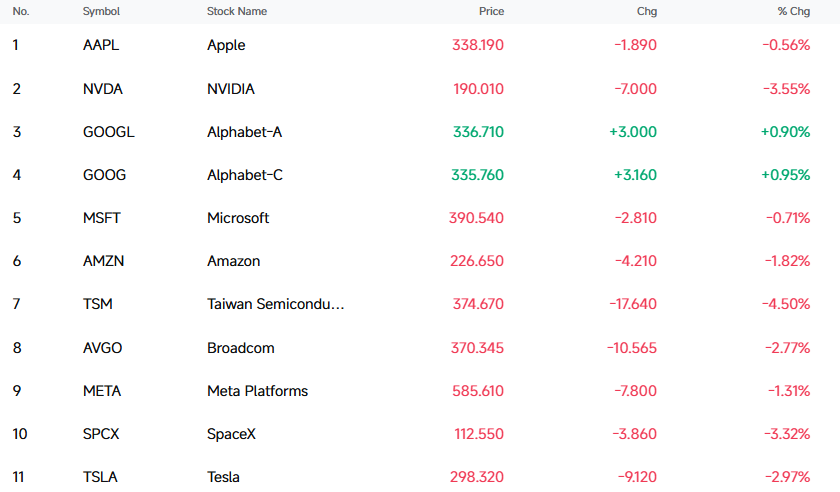Open the NVIDIA stock name
840x492 pixels.
pos(230,89)
